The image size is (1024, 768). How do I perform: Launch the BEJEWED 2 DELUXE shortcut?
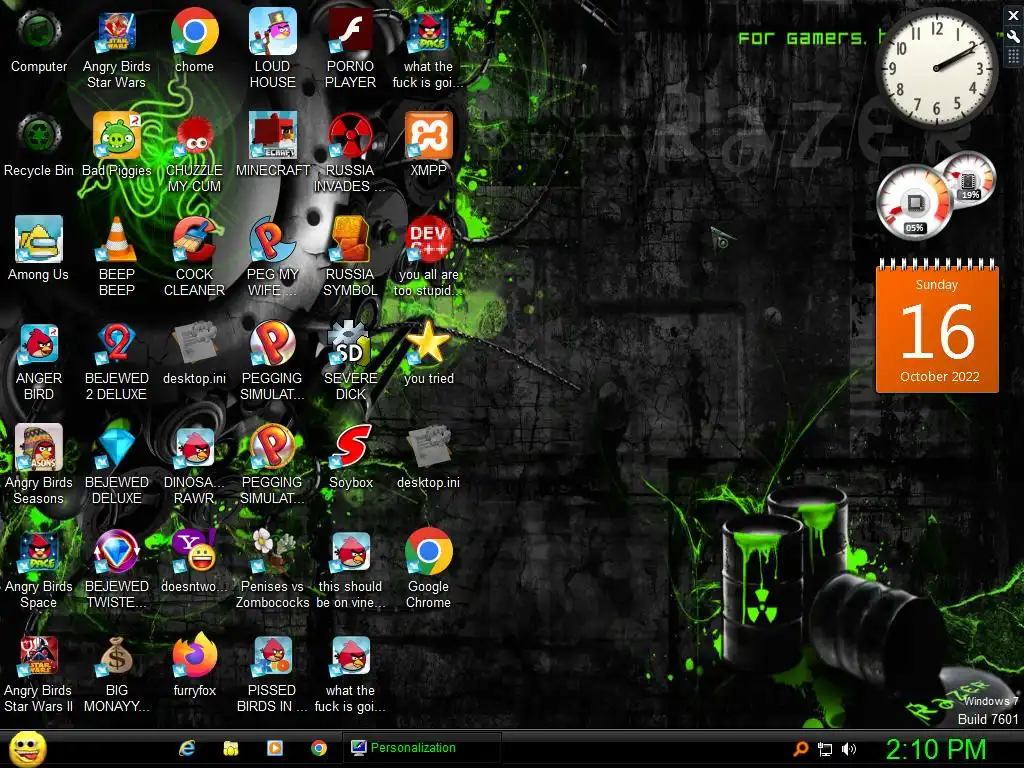click(x=116, y=361)
